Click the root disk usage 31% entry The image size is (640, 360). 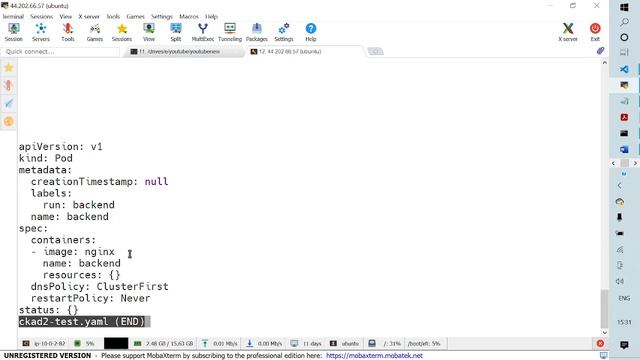point(384,344)
